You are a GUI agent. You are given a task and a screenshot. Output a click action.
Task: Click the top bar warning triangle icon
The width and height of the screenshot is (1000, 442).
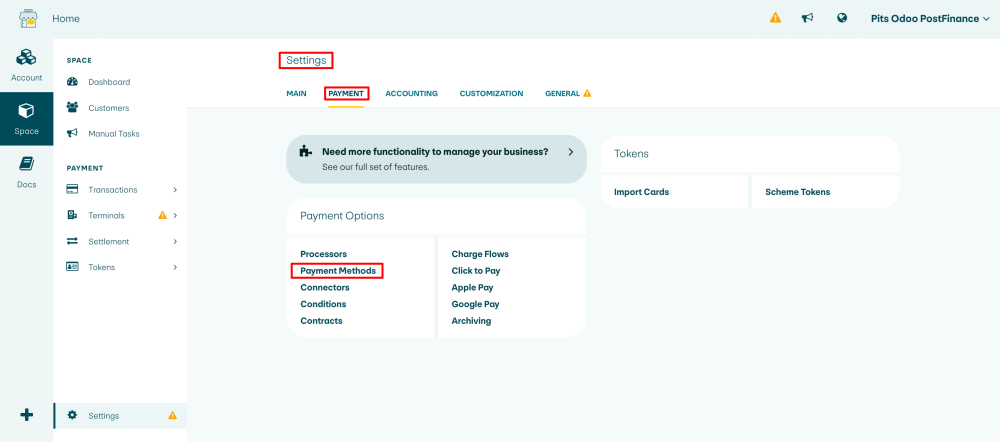pyautogui.click(x=775, y=18)
